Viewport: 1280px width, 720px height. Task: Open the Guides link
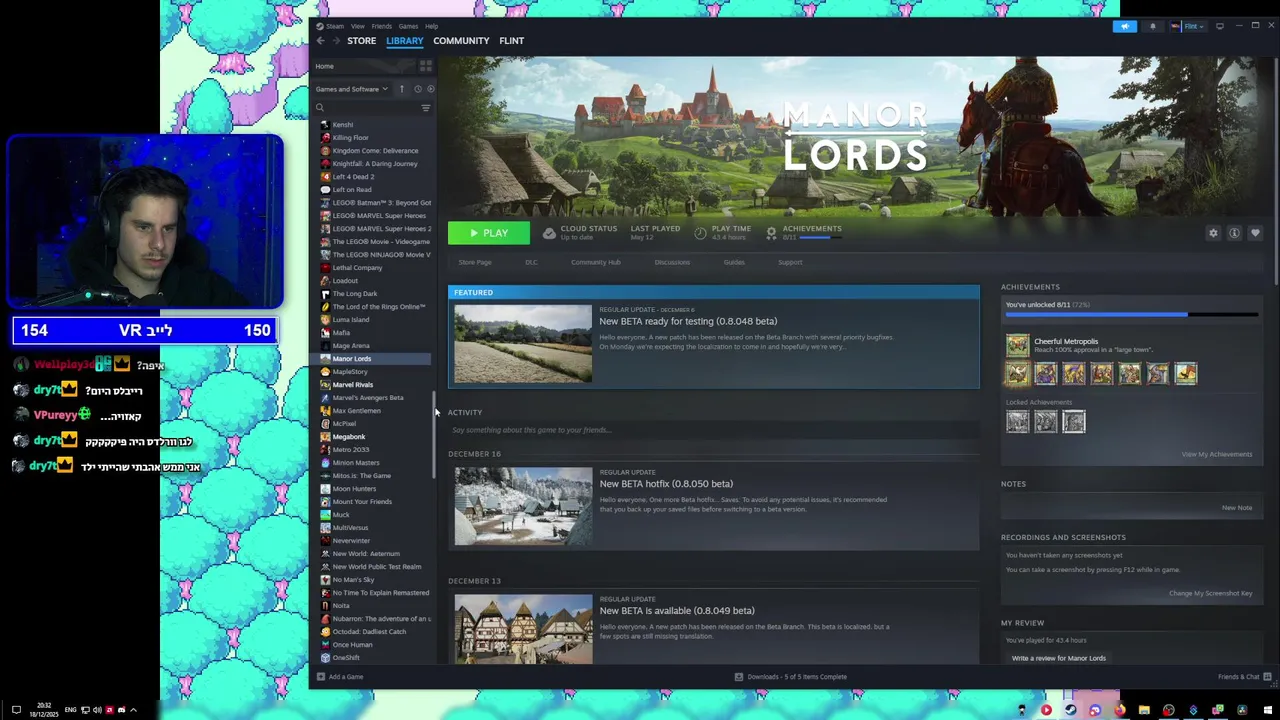[734, 262]
